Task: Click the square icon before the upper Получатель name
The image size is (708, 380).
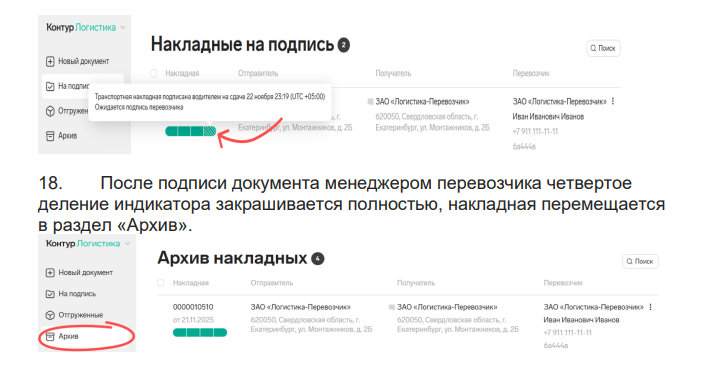Action: point(370,102)
